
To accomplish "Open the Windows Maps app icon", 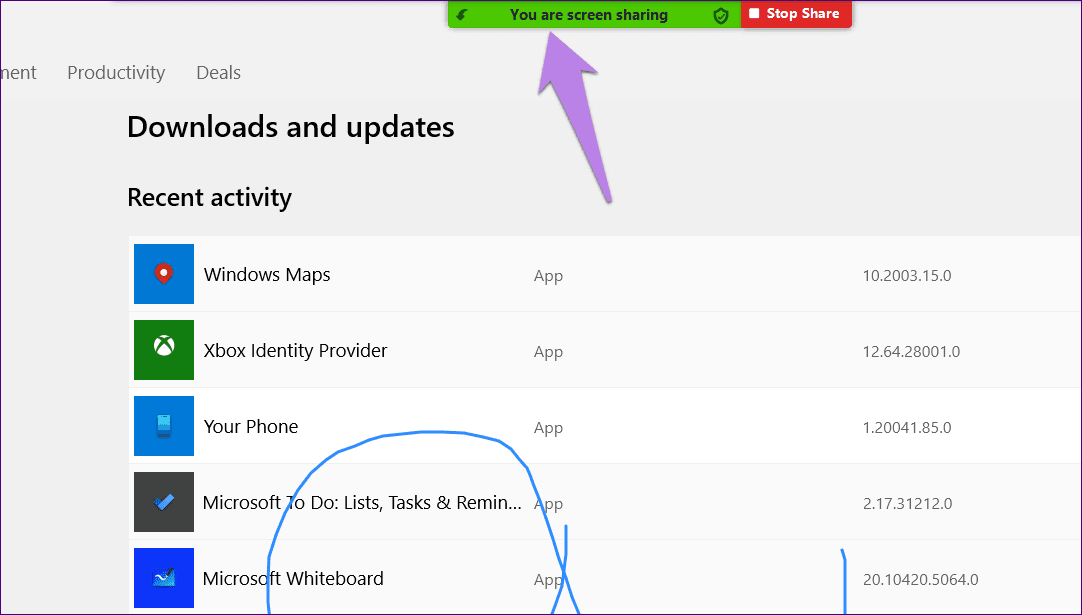I will pos(164,274).
